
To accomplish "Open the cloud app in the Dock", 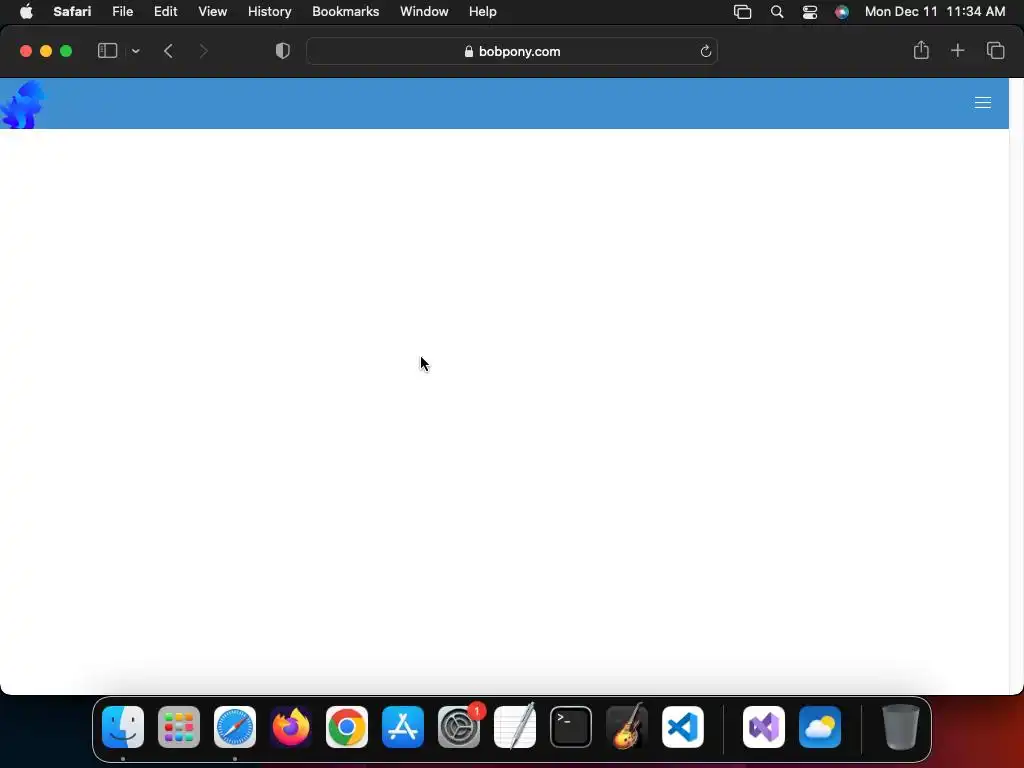I will tap(820, 727).
